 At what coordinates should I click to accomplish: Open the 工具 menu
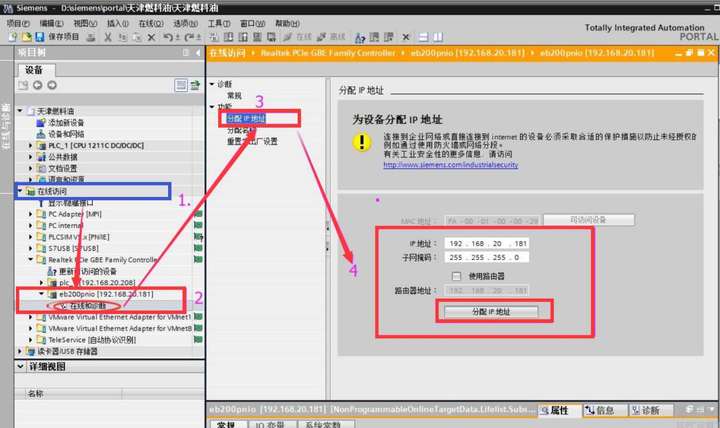[x=219, y=23]
